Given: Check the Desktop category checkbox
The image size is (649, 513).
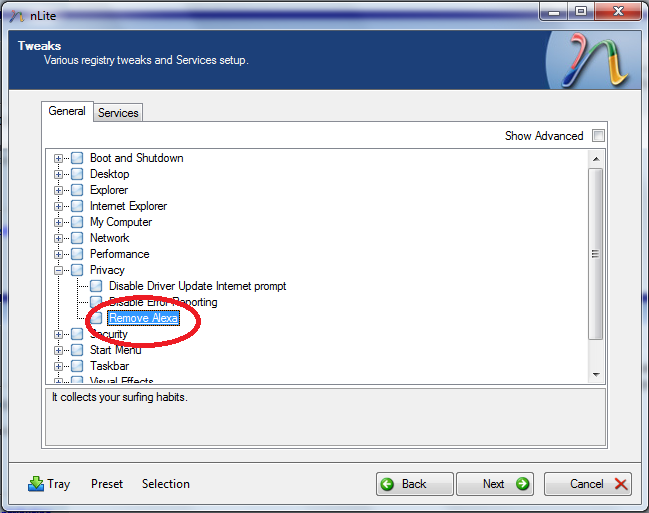Looking at the screenshot, I should pyautogui.click(x=77, y=174).
